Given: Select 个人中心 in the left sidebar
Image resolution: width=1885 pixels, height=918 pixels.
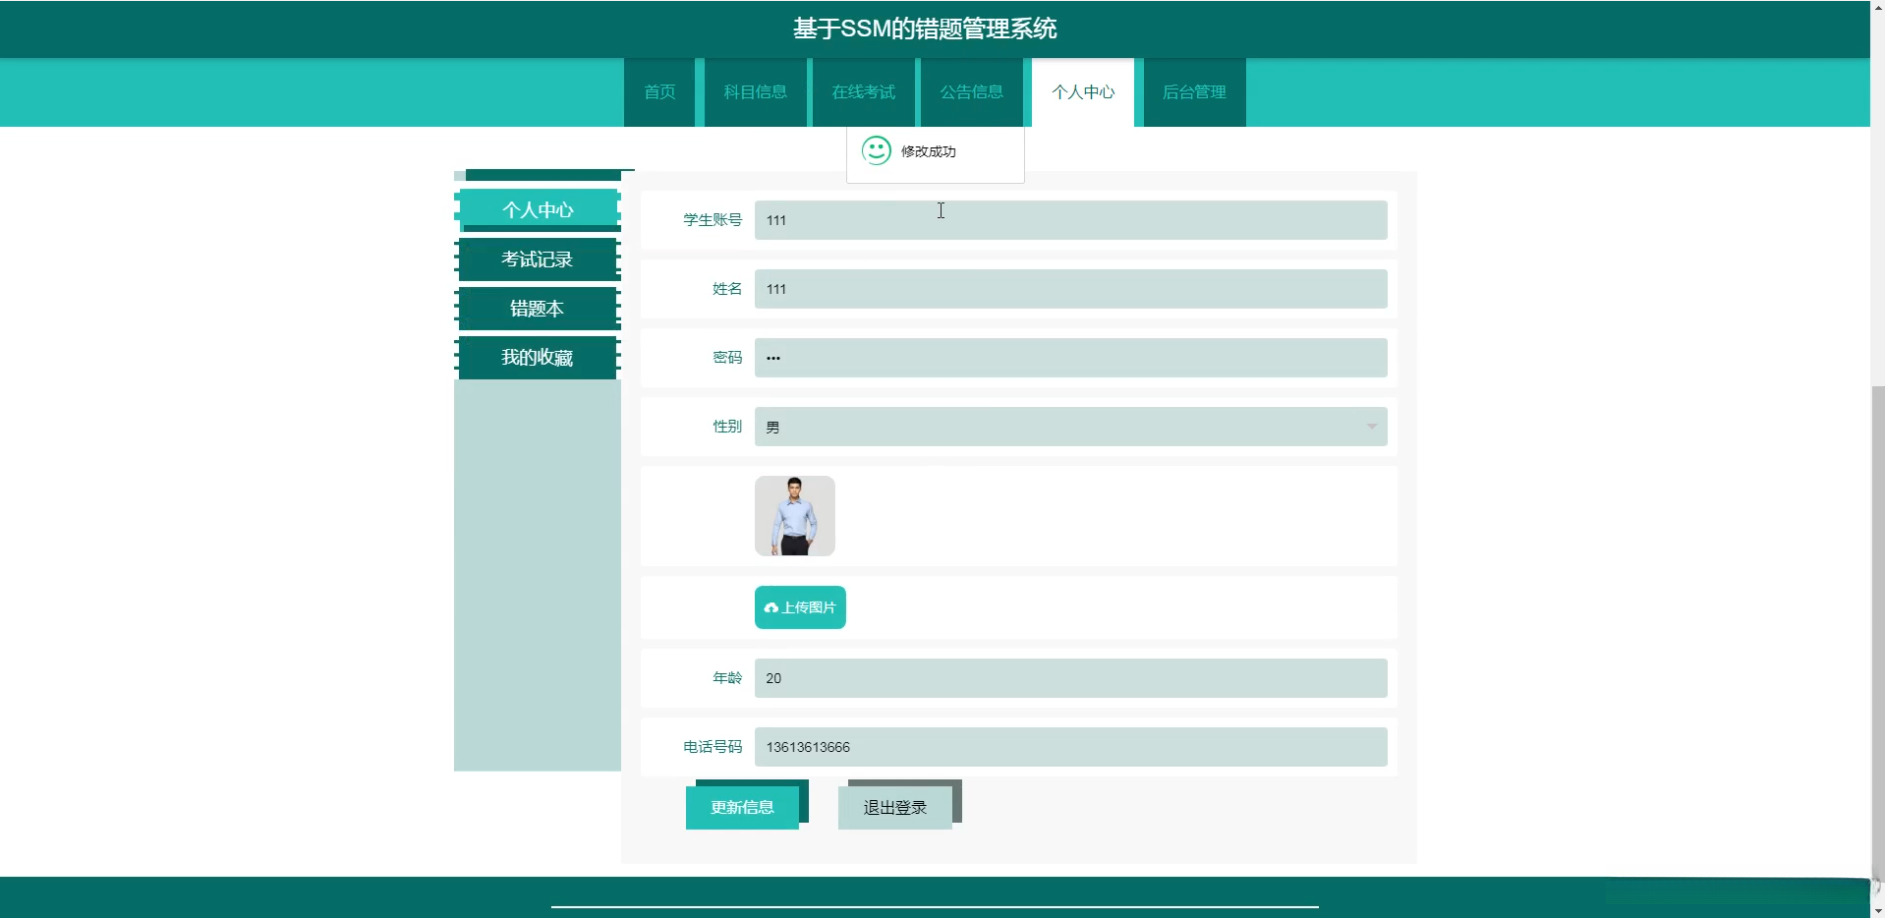Looking at the screenshot, I should [x=538, y=210].
